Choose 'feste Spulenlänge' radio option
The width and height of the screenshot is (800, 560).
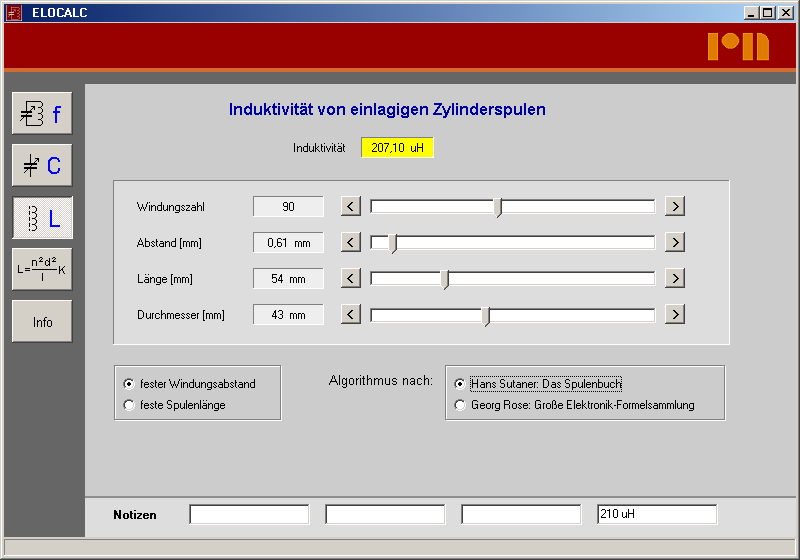128,405
